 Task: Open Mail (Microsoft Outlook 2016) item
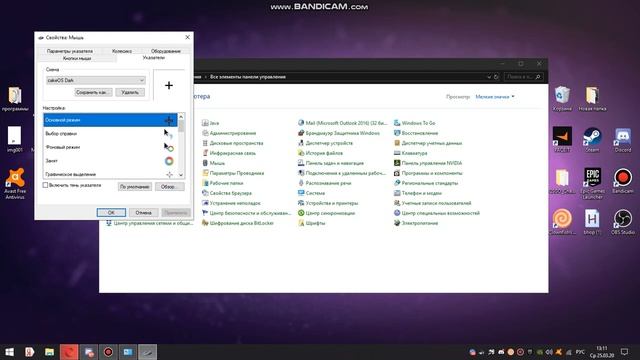click(x=342, y=123)
